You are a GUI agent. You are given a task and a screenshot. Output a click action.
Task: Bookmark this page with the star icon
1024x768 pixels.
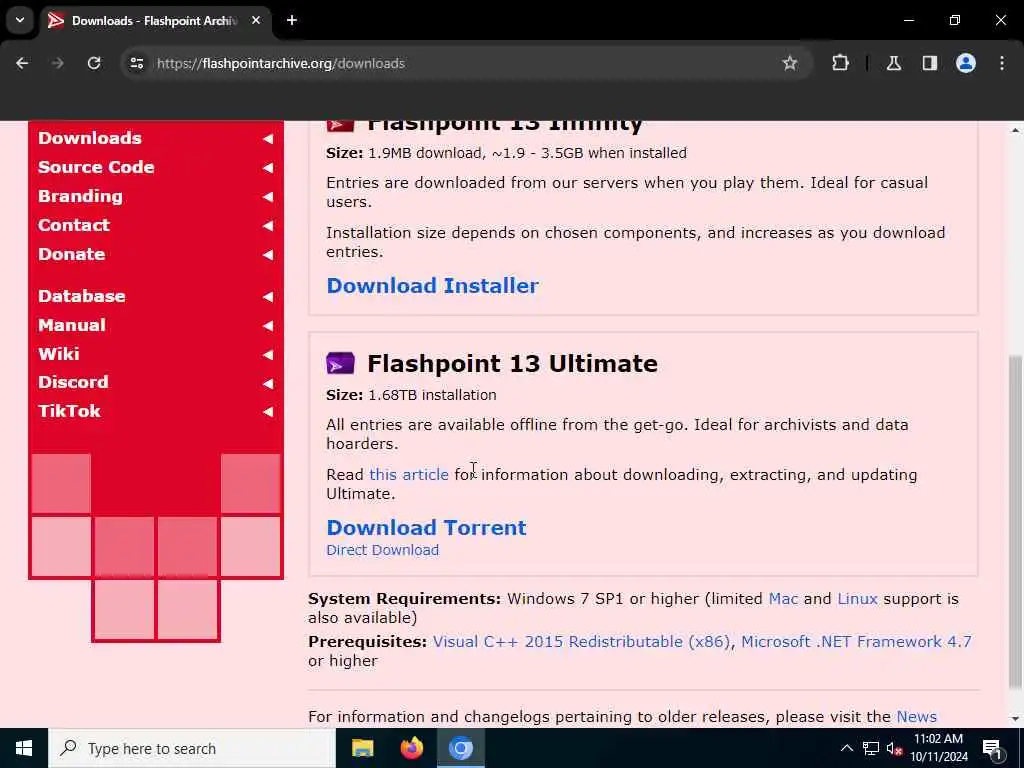tap(790, 63)
